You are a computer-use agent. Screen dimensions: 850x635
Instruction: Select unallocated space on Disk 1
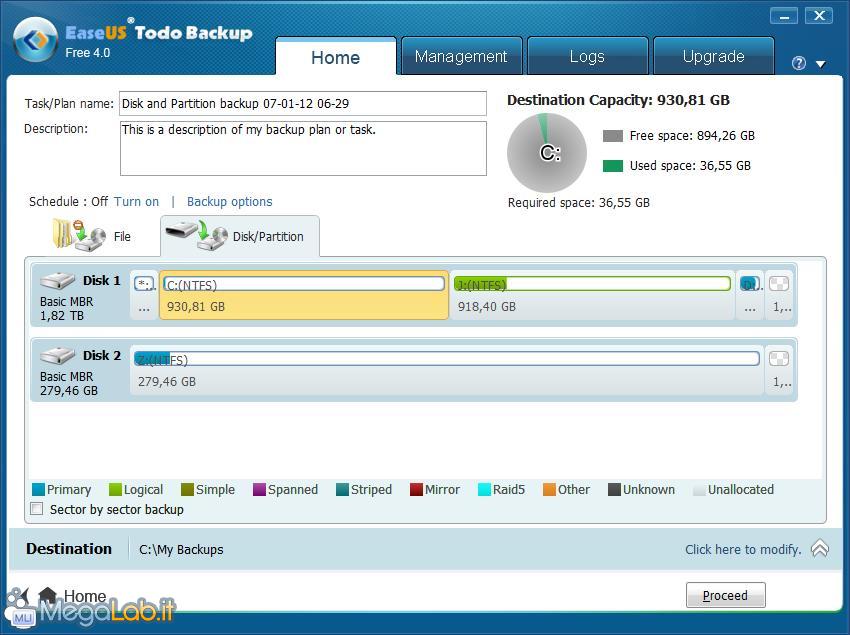(780, 294)
